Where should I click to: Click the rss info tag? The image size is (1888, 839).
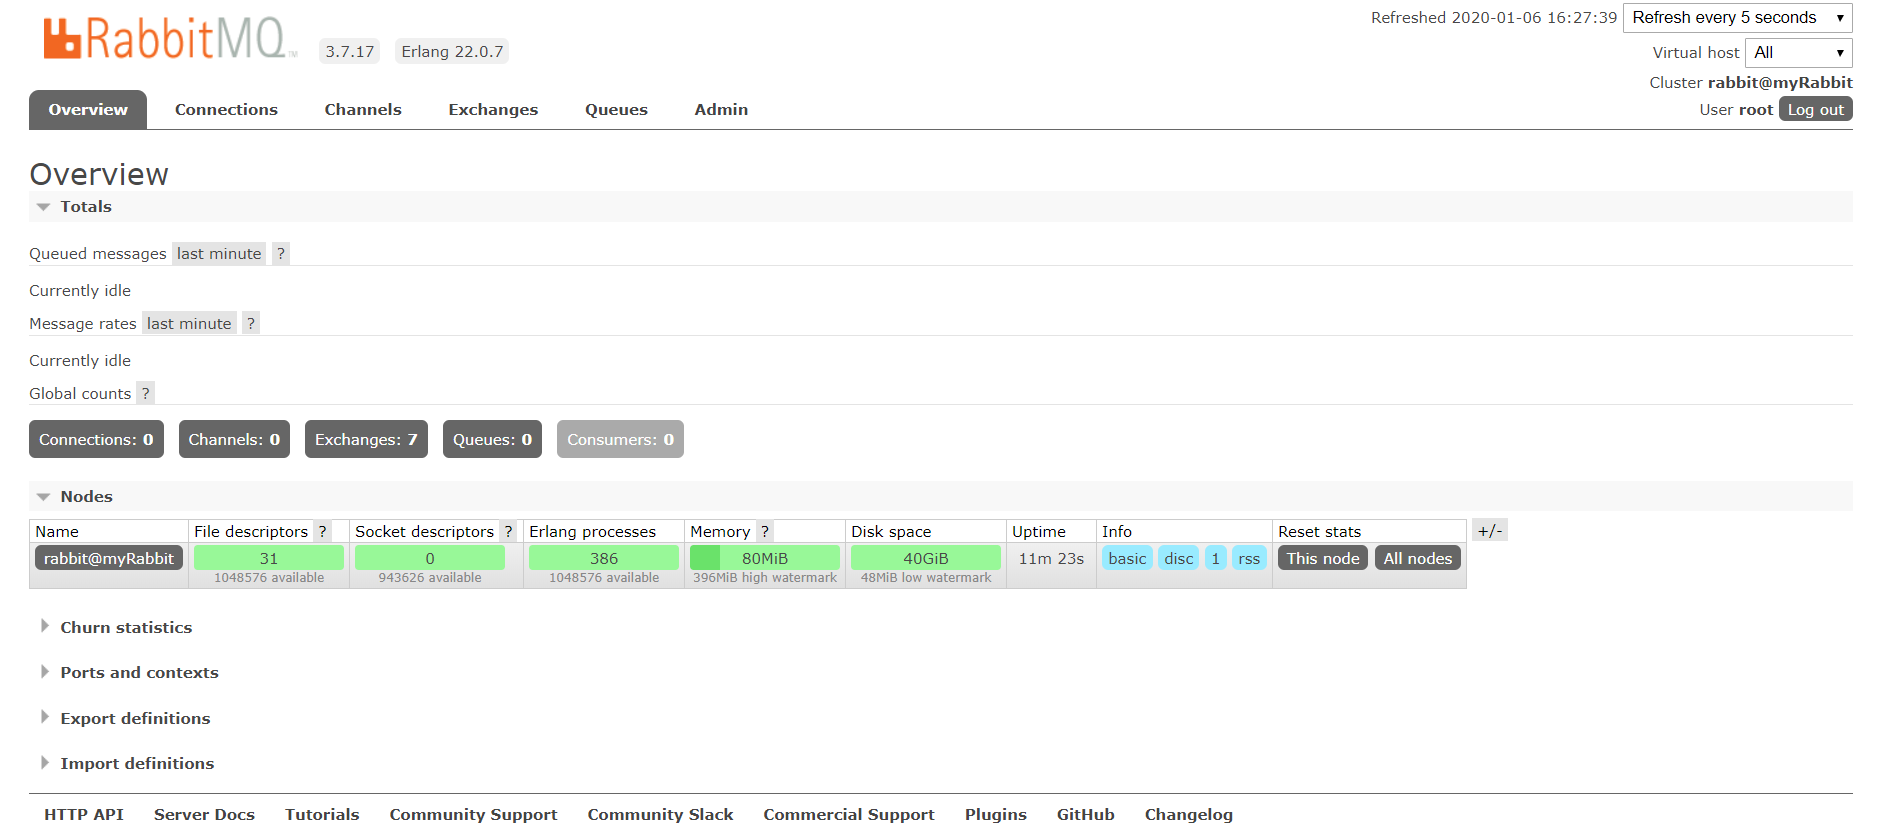(1249, 559)
